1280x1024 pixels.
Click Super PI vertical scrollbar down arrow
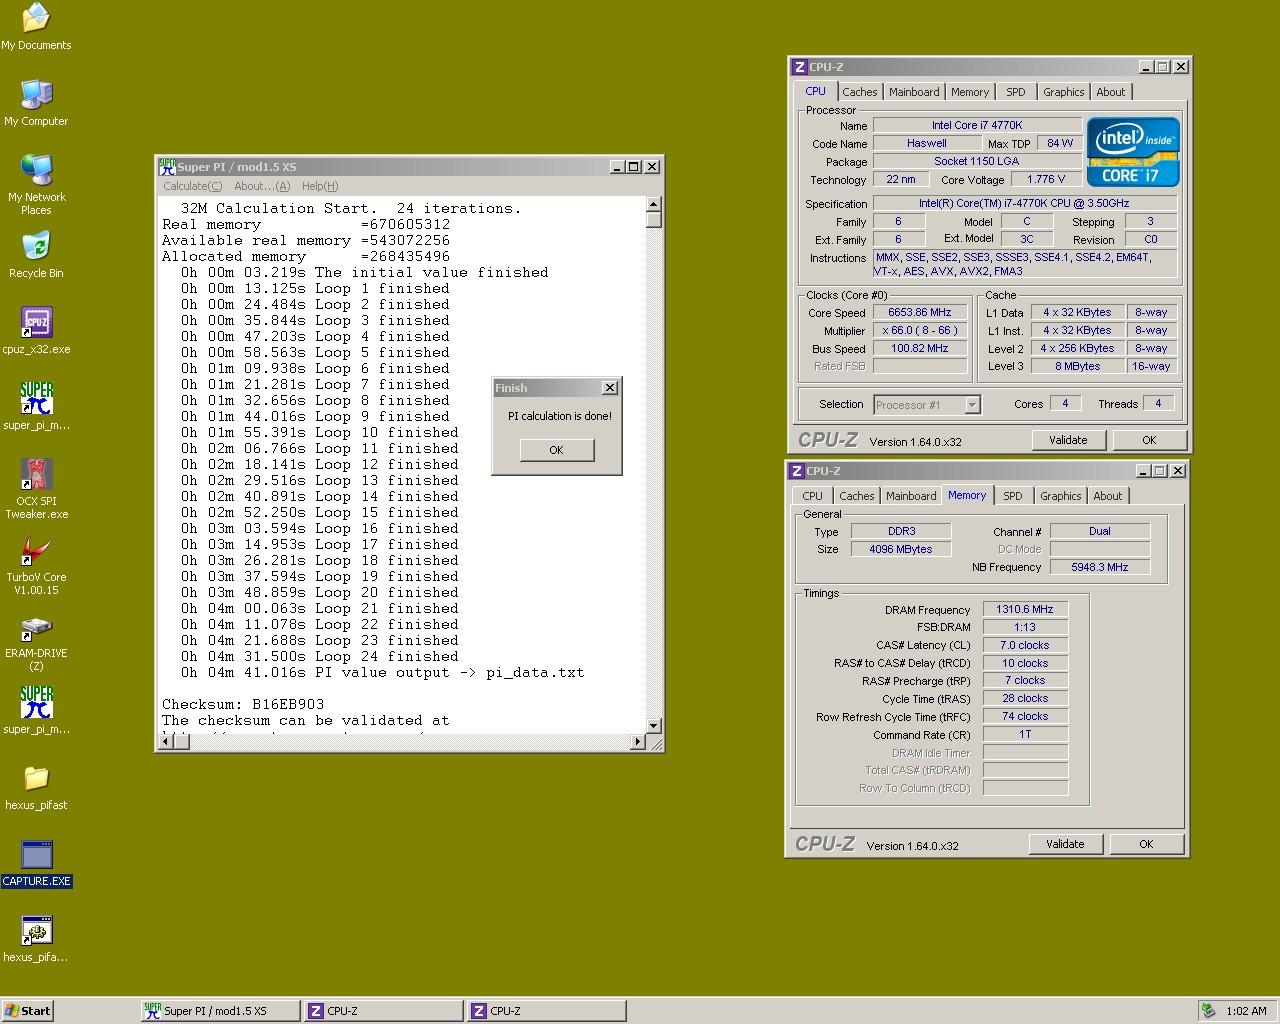tap(654, 726)
